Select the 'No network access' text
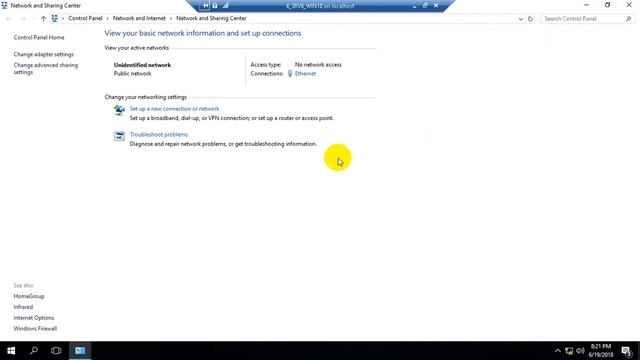This screenshot has width=640, height=360. tap(318, 64)
